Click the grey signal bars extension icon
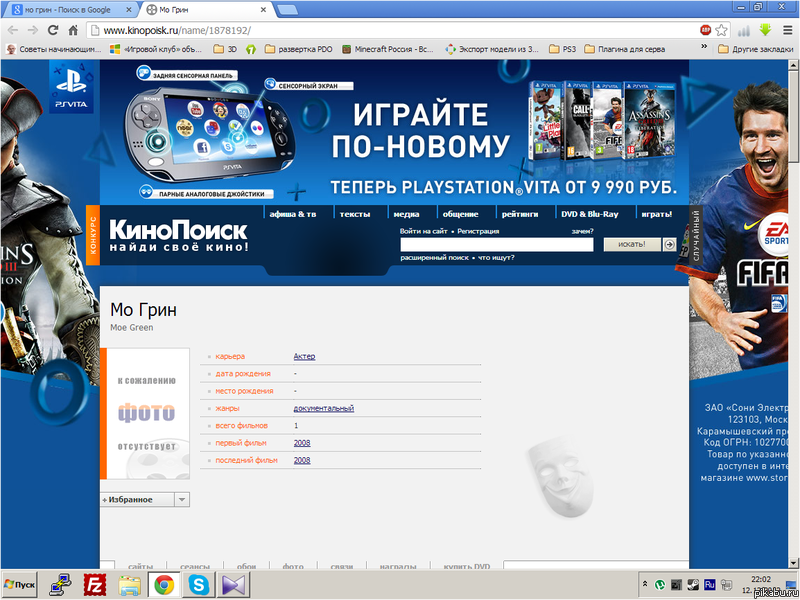Image resolution: width=800 pixels, height=600 pixels. click(x=744, y=31)
